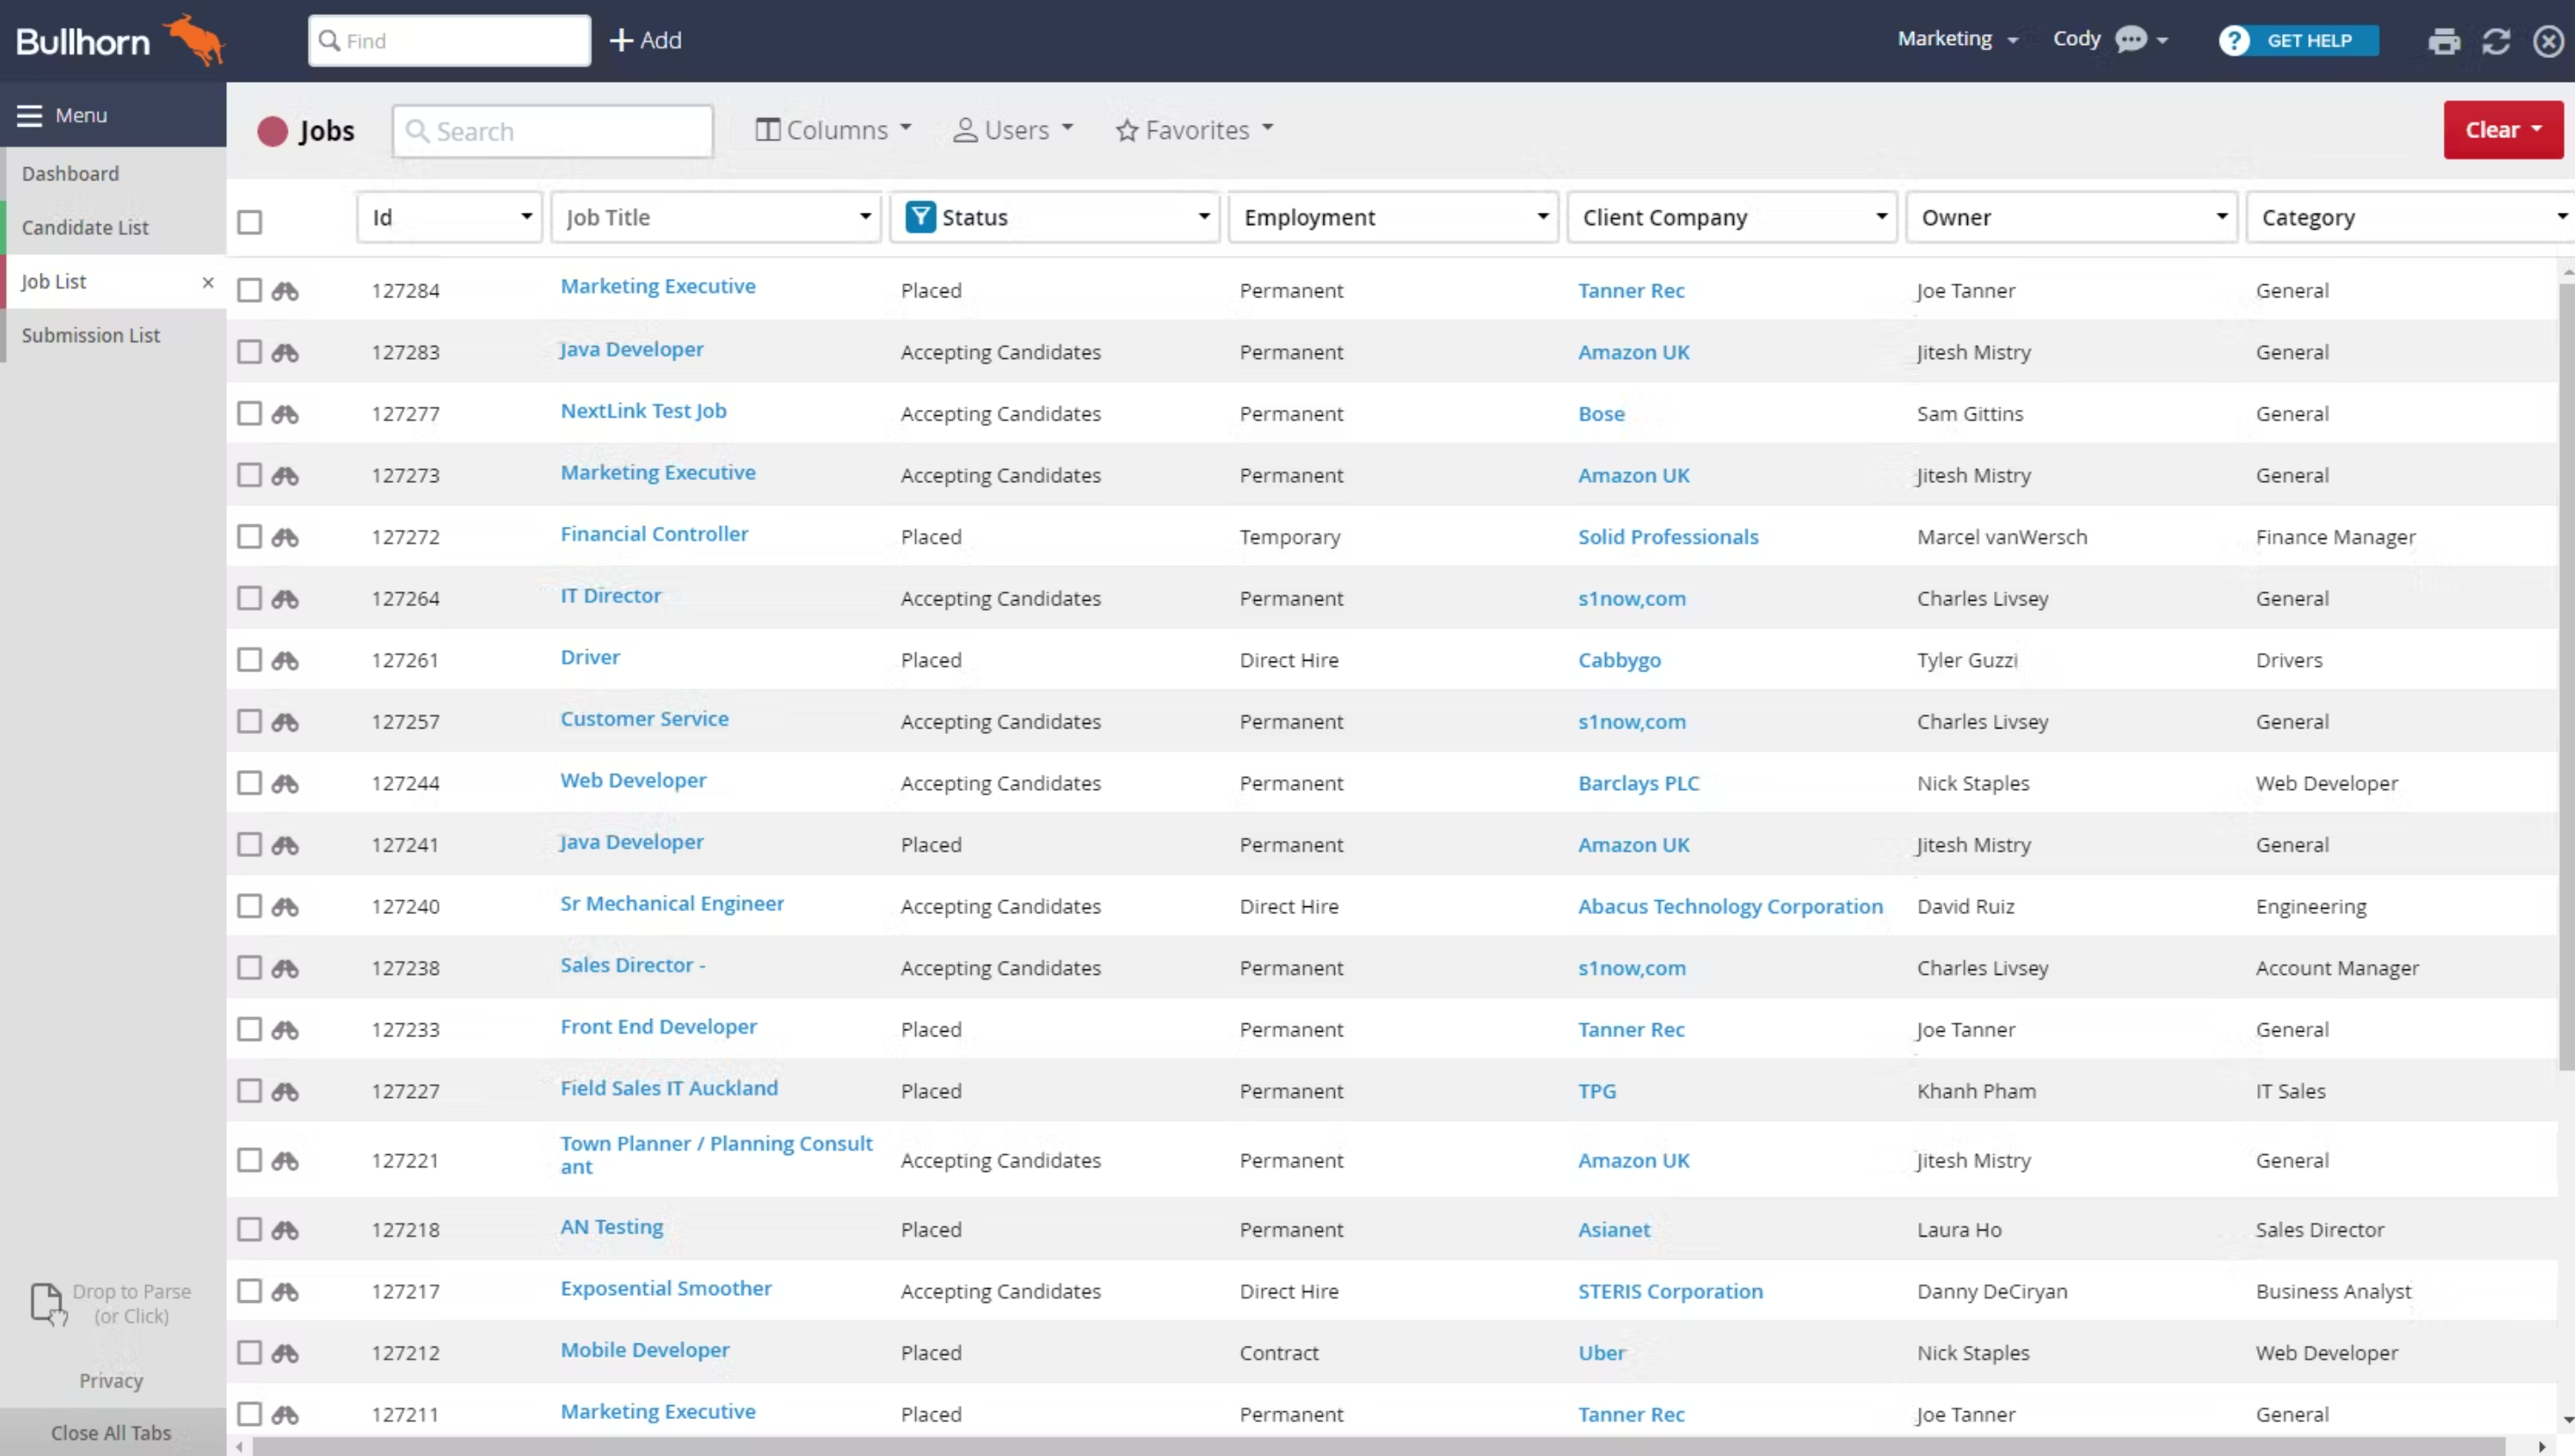The height and width of the screenshot is (1456, 2575).
Task: Click the Columns icon above the job list
Action: (768, 129)
